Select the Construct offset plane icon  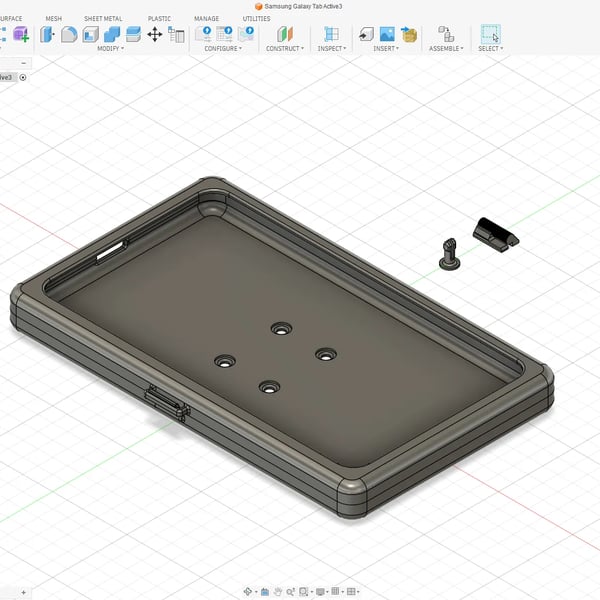(x=285, y=34)
